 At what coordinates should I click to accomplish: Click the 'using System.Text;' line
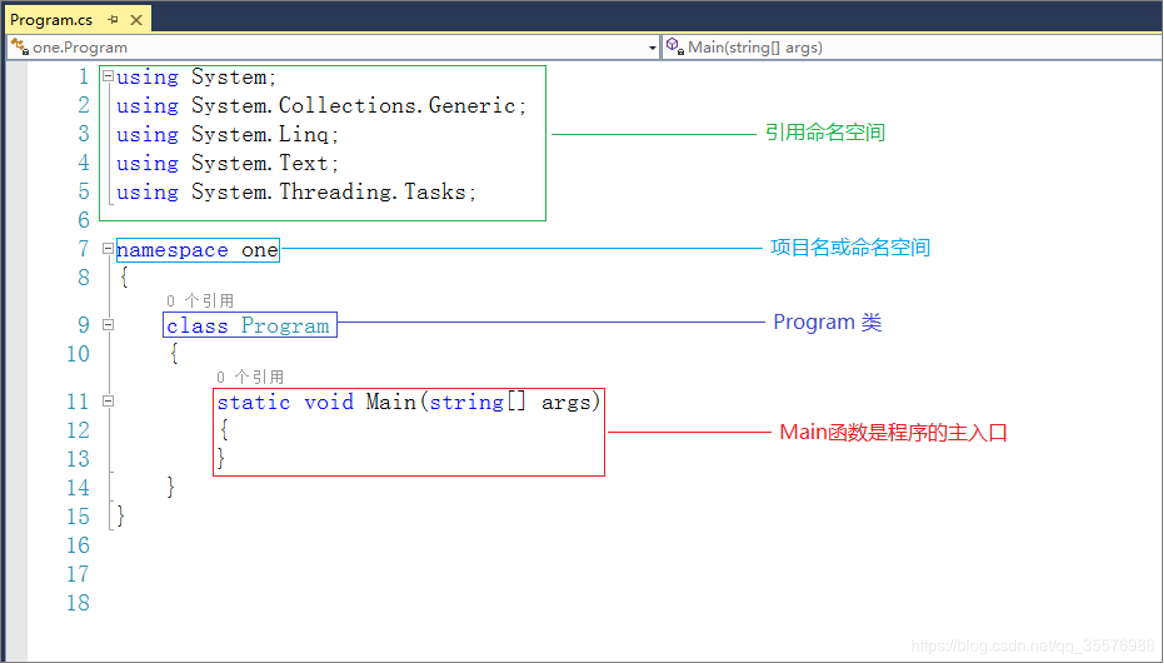(227, 163)
